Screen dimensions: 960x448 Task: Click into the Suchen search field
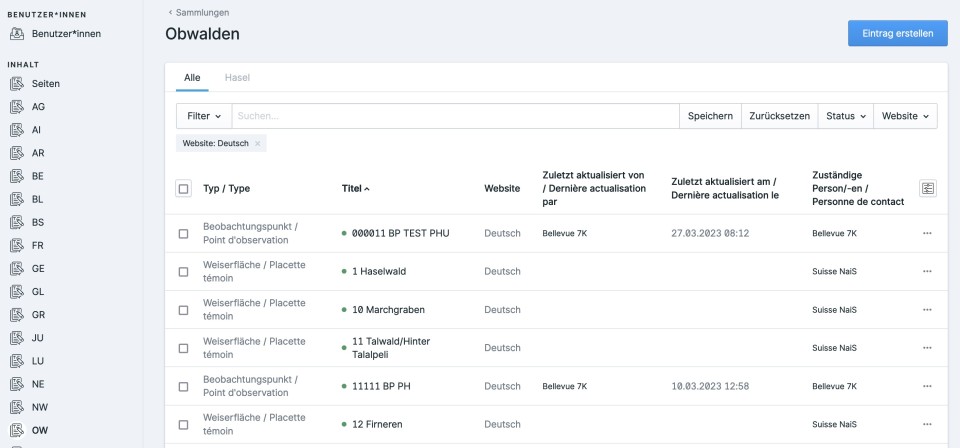(x=455, y=116)
